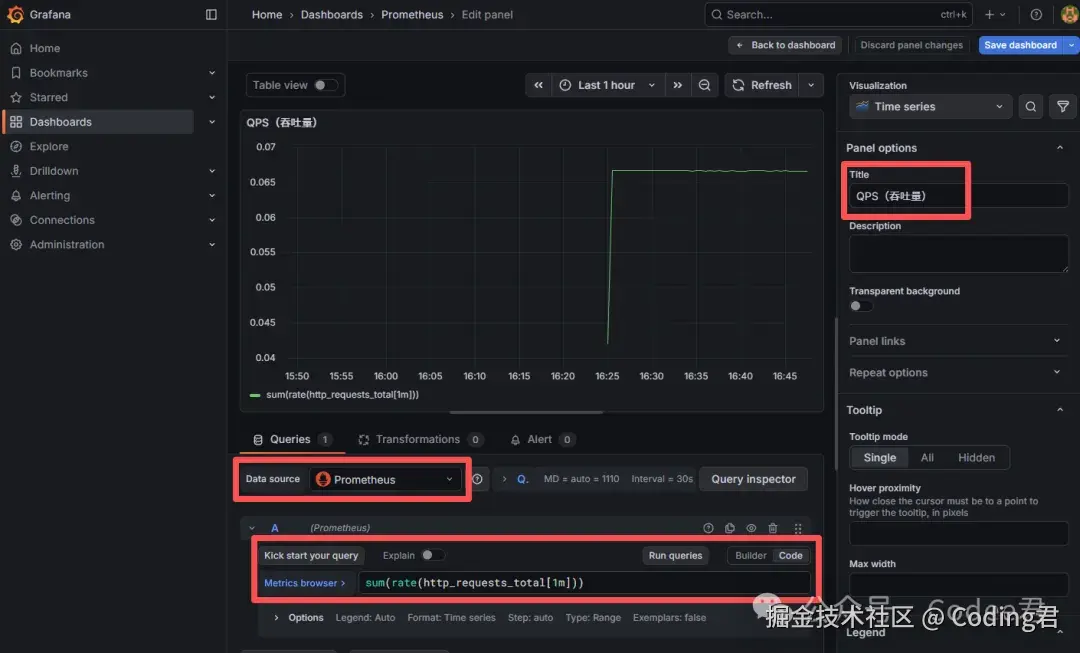Expand the Dashboards sidebar section chevron

[x=212, y=122]
